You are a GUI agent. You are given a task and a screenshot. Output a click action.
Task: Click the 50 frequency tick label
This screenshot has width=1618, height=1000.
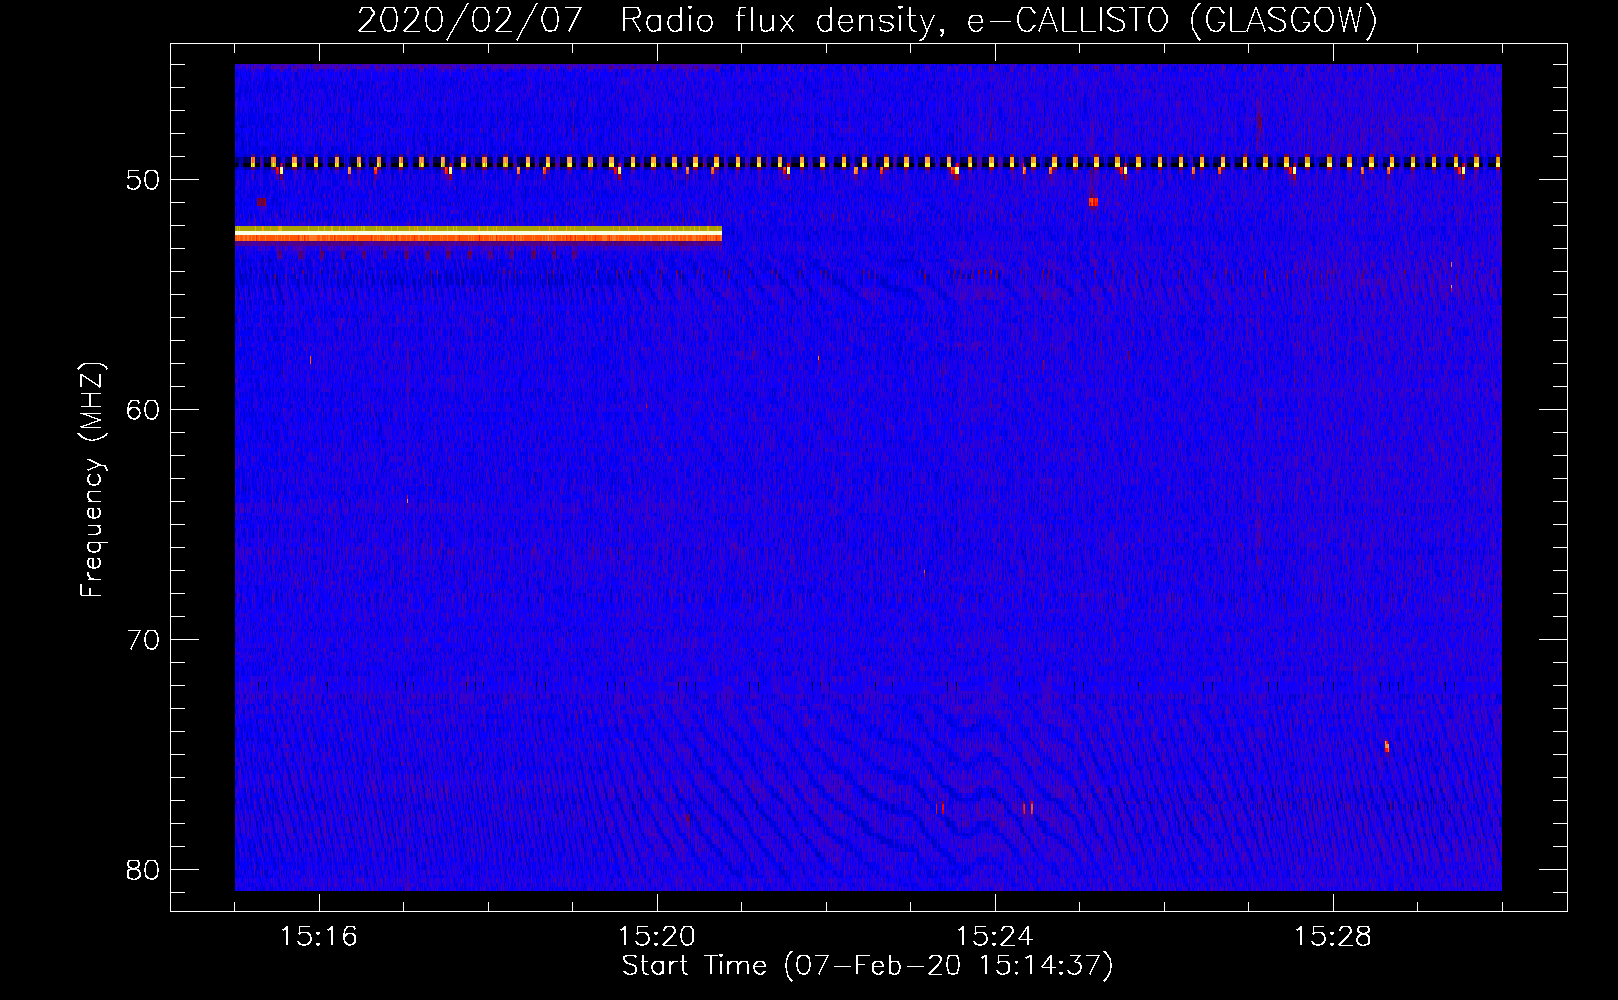point(143,180)
